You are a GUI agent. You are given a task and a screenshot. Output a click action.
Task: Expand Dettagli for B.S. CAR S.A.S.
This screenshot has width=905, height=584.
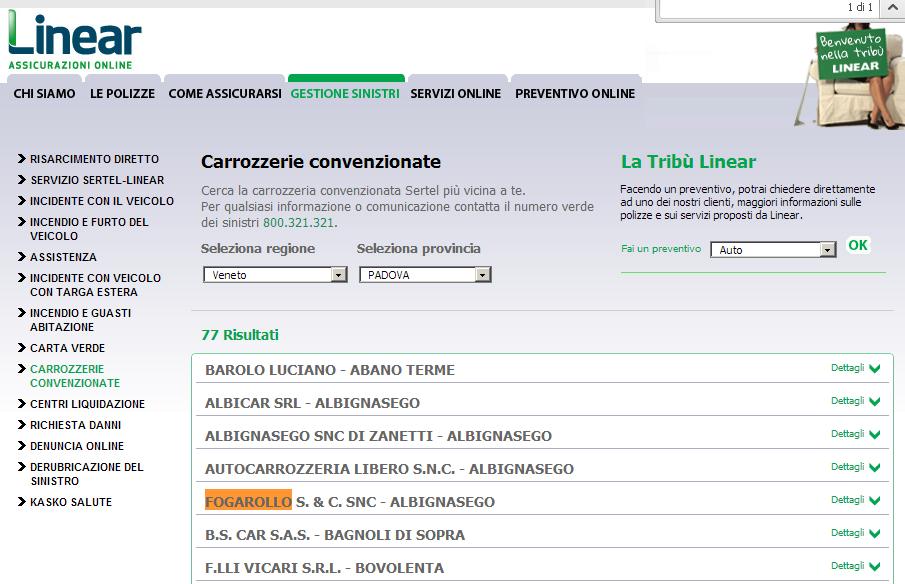(x=855, y=533)
